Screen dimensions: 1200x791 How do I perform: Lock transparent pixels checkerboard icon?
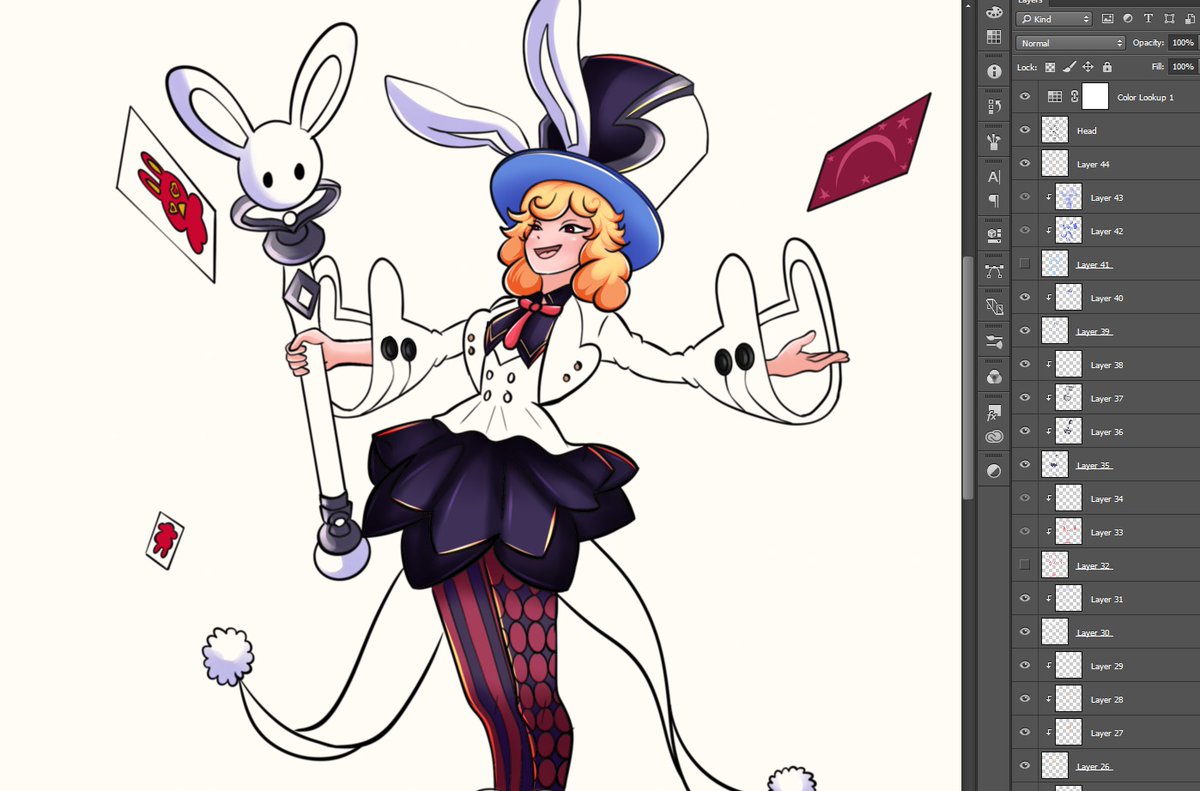[1050, 68]
